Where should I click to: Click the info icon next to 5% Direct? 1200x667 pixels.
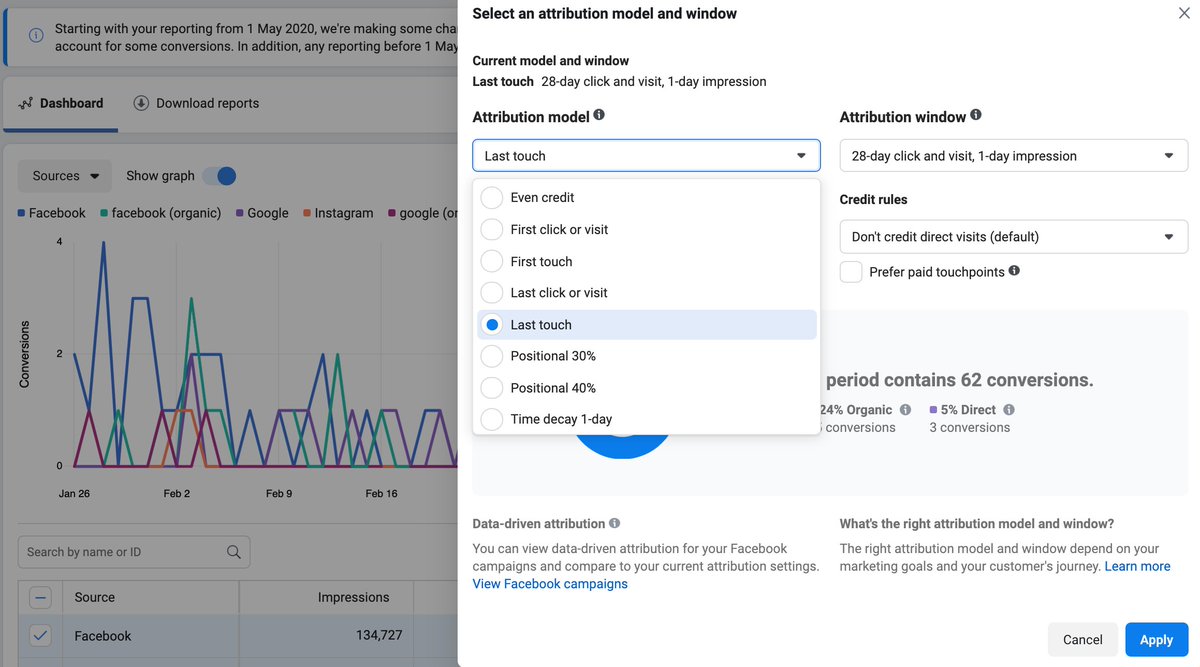point(1009,410)
